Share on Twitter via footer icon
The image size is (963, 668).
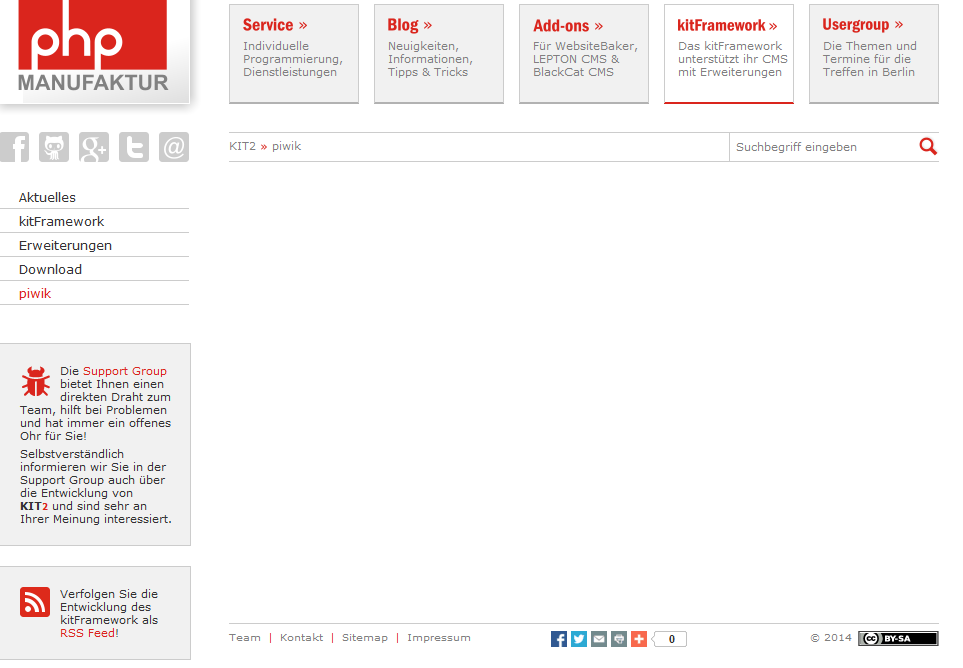pos(579,639)
